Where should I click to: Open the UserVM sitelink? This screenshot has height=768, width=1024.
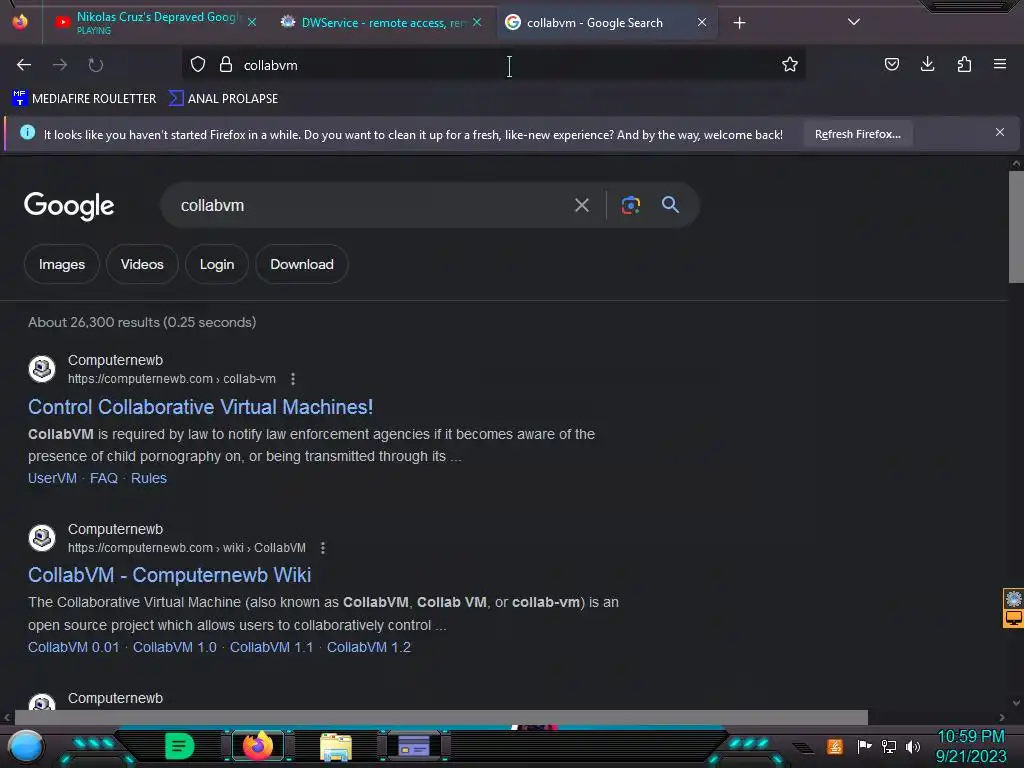[x=52, y=478]
